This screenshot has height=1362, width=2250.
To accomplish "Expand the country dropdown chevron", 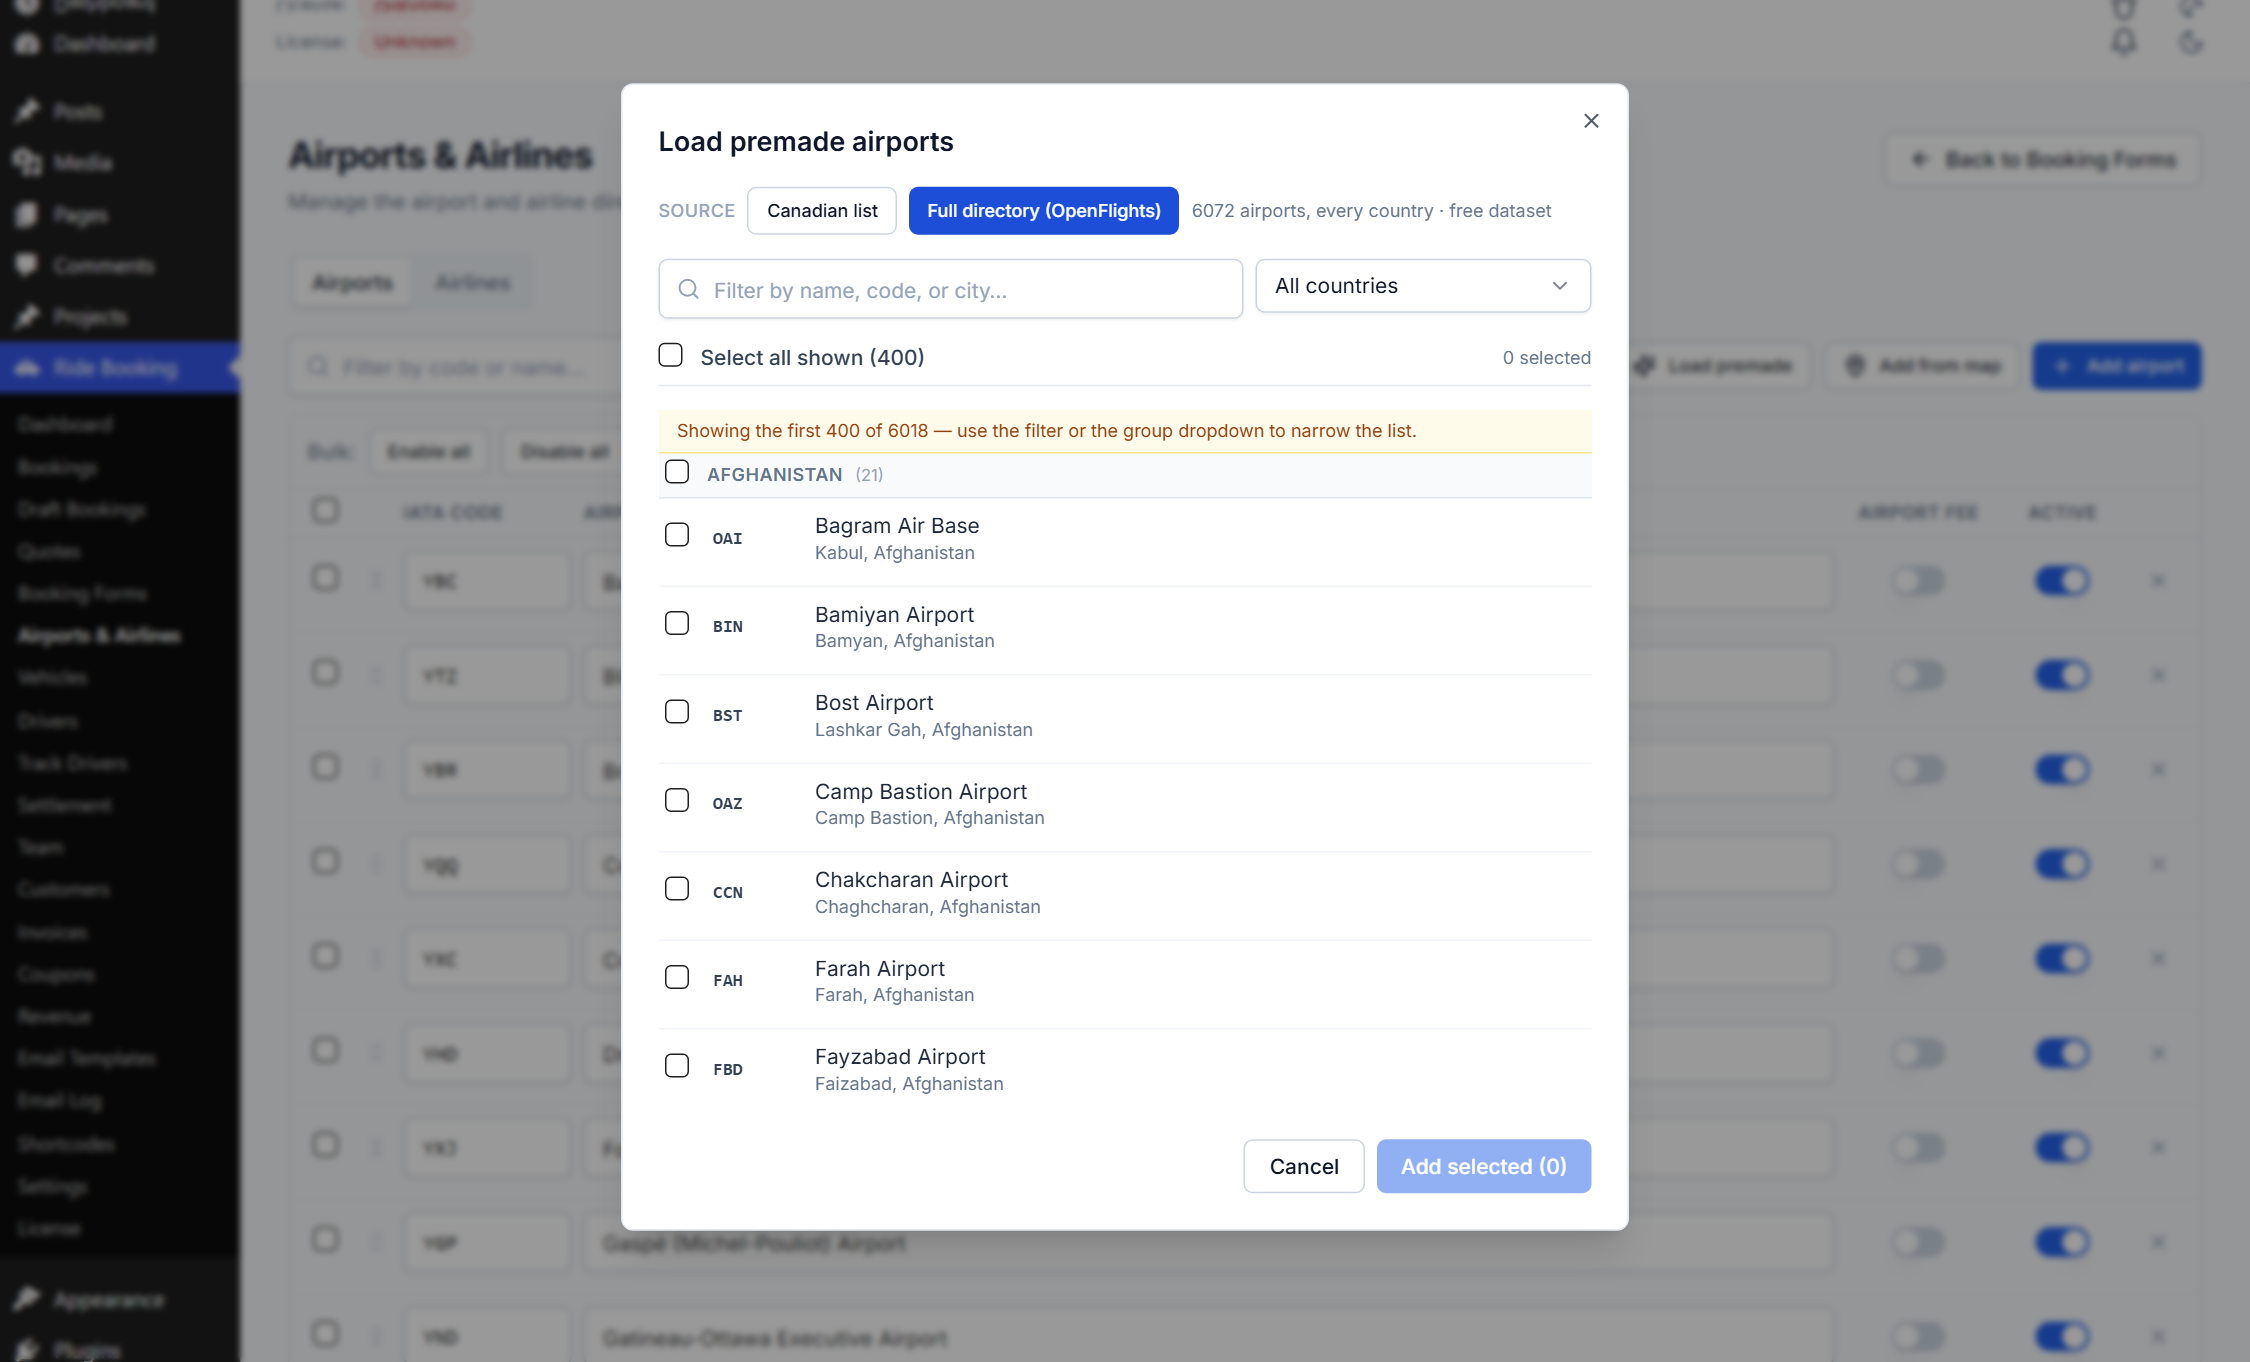I will pyautogui.click(x=1560, y=286).
